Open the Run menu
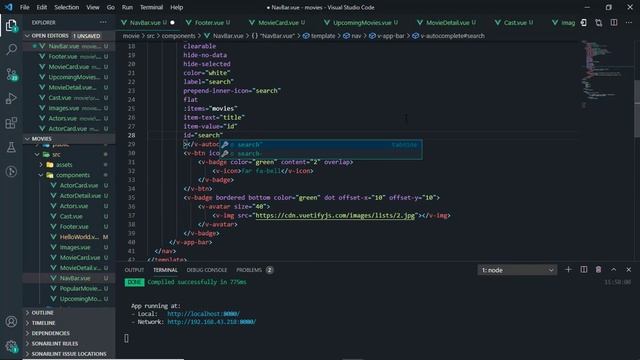Image resolution: width=640 pixels, height=360 pixels. (127, 7)
